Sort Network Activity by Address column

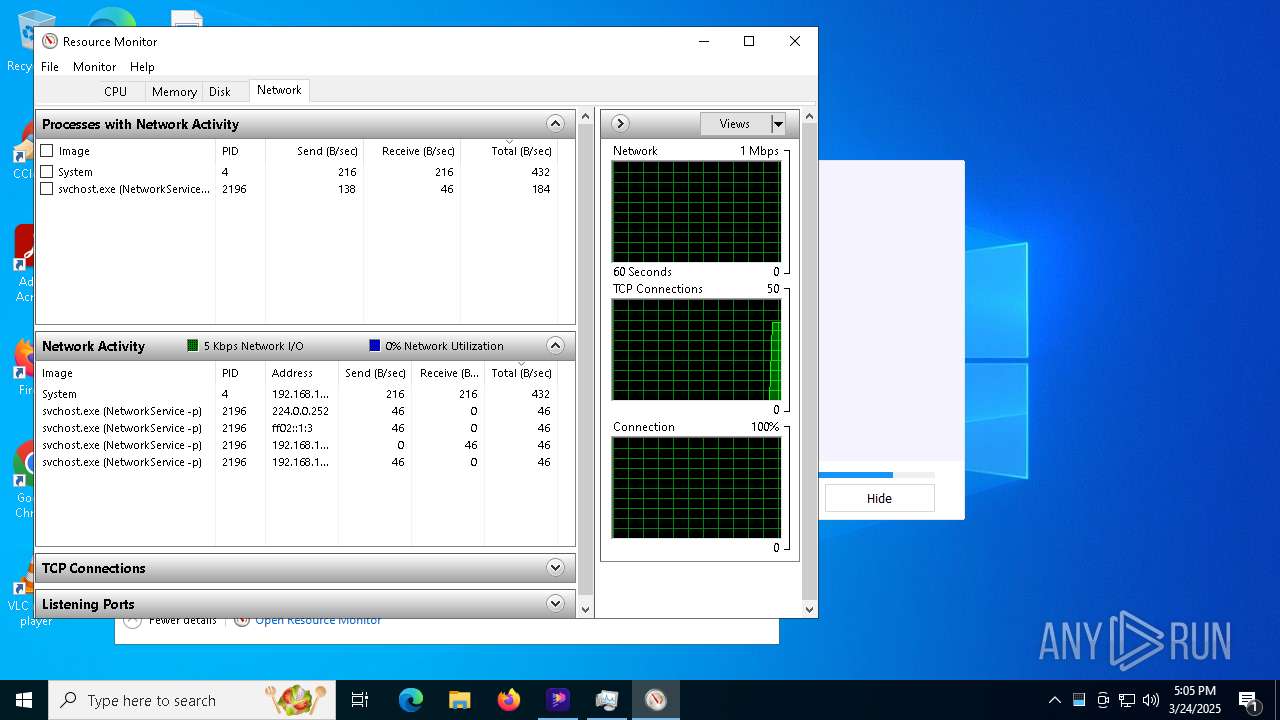pyautogui.click(x=302, y=373)
